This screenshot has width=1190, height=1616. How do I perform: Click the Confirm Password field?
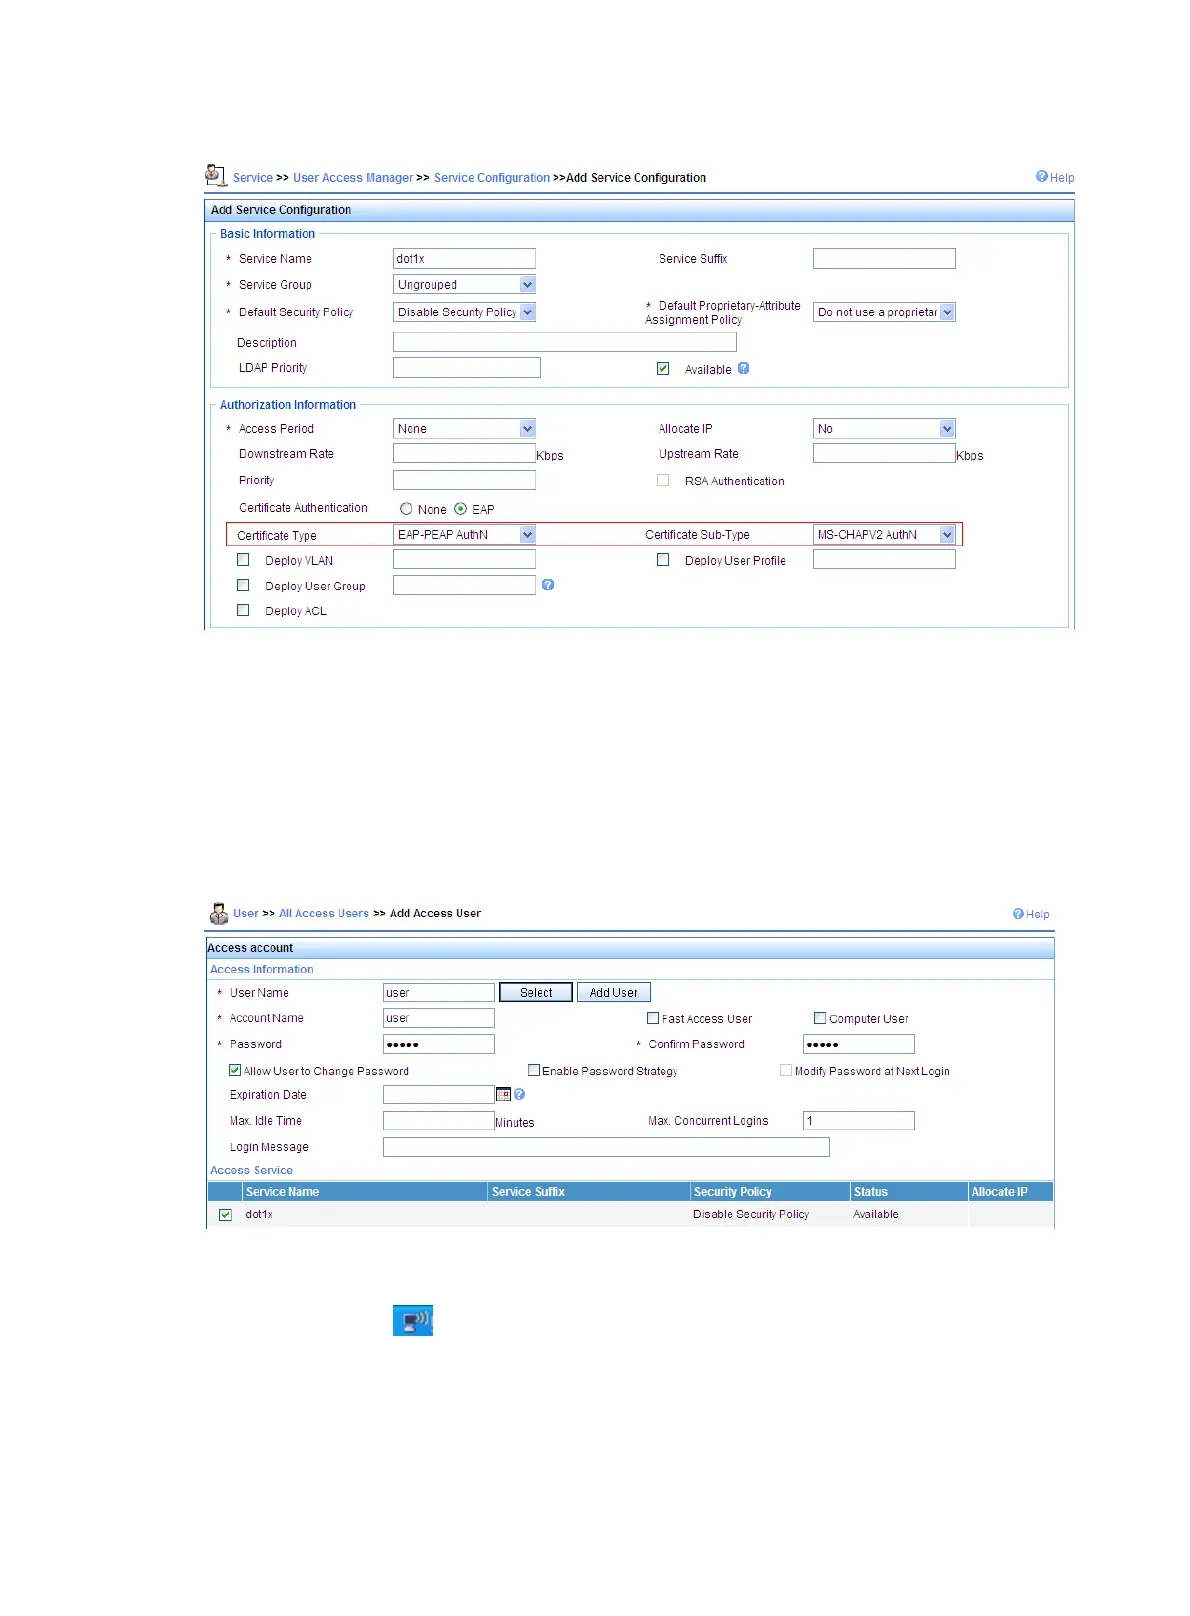tap(859, 1044)
